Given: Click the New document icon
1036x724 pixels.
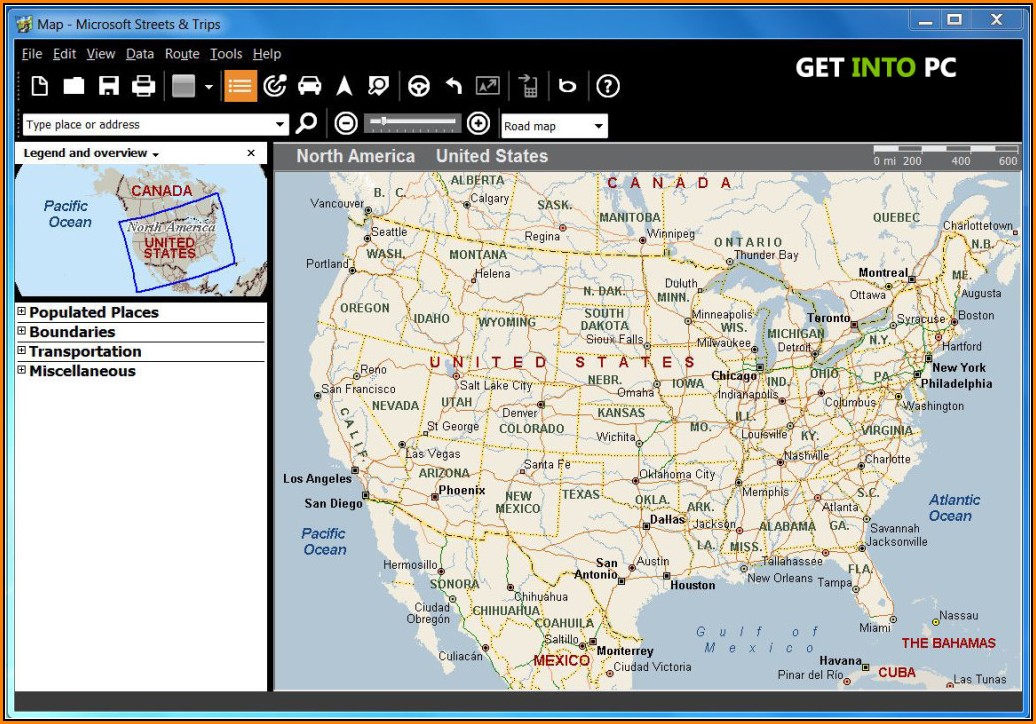Looking at the screenshot, I should coord(39,86).
